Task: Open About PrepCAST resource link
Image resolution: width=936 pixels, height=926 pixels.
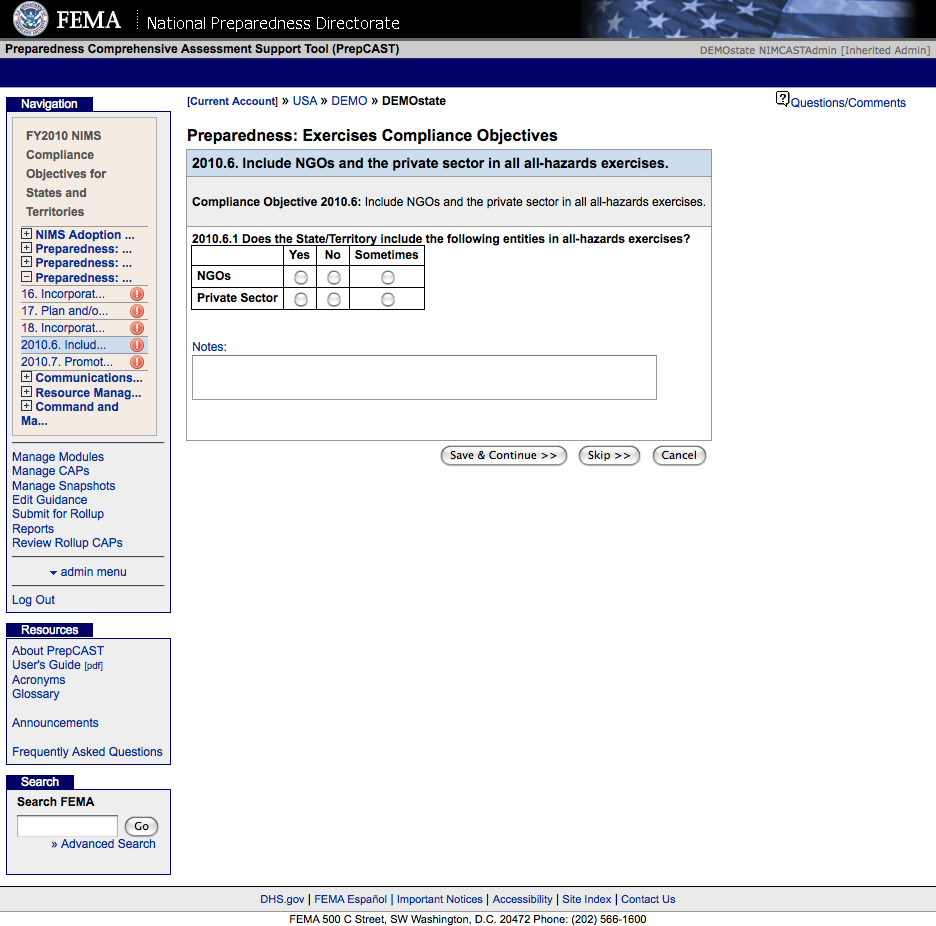Action: [58, 651]
